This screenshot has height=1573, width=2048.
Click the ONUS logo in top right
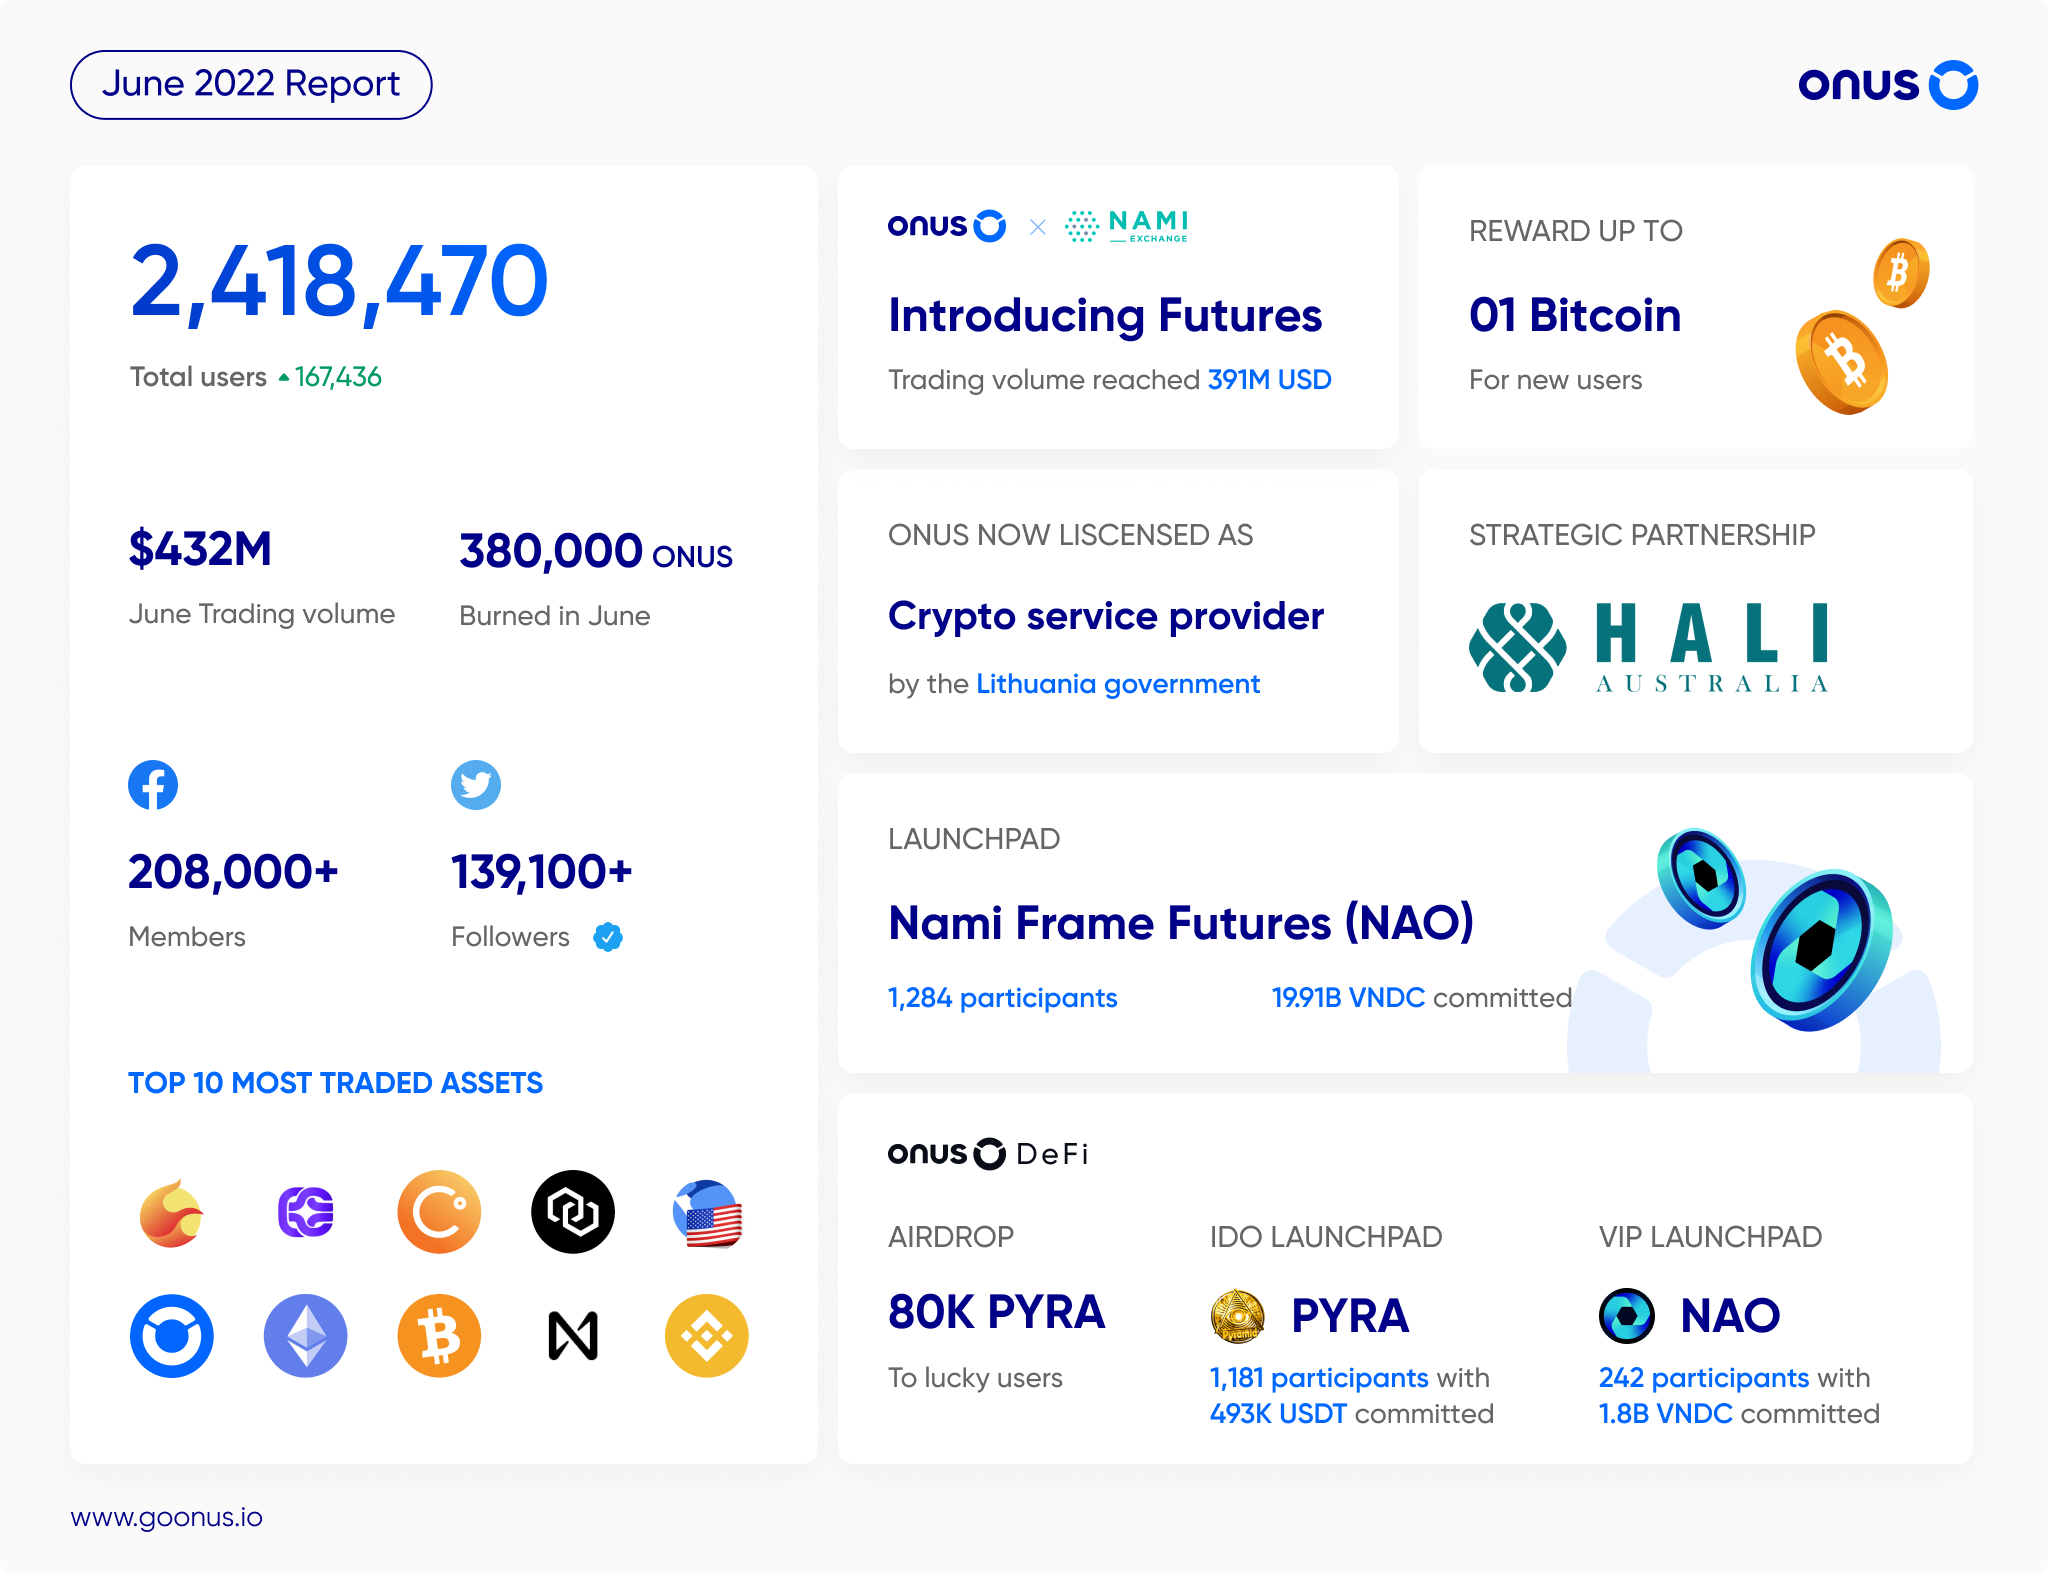click(1888, 85)
